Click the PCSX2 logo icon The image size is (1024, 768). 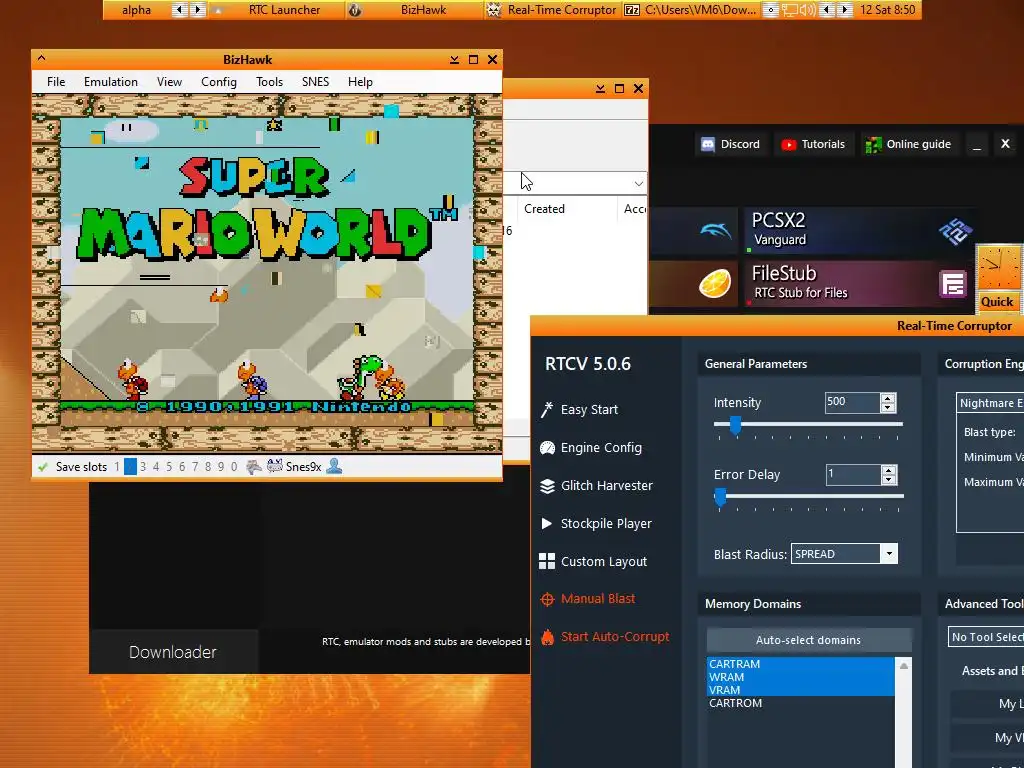955,231
